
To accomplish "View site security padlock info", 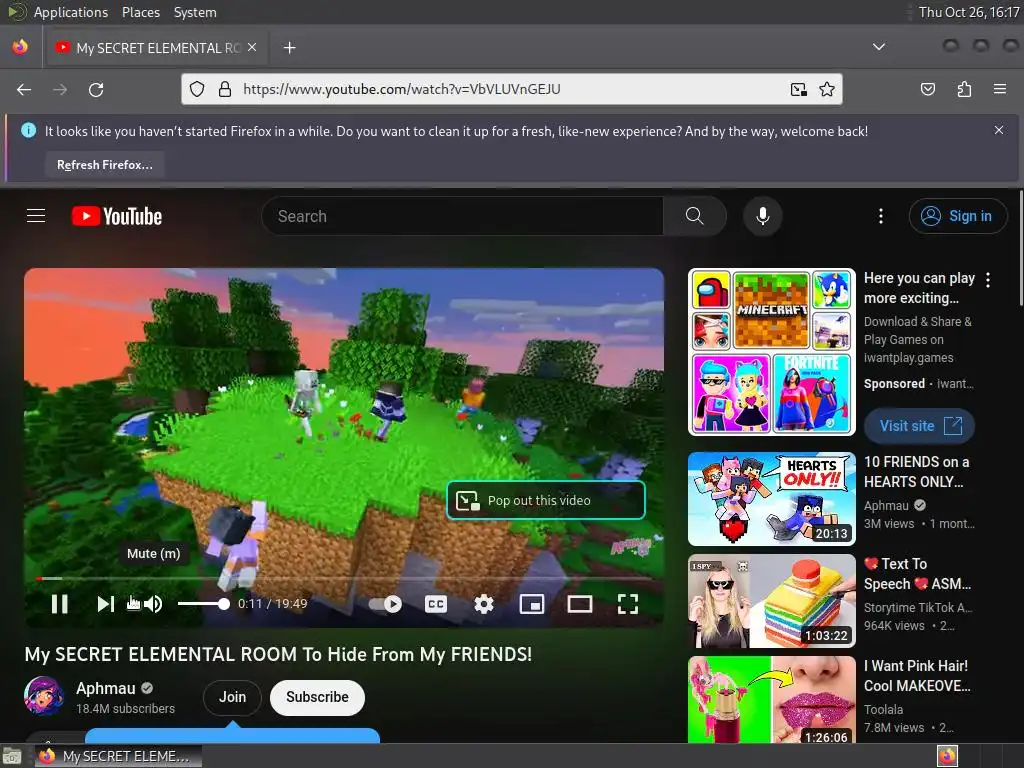I will tap(225, 89).
